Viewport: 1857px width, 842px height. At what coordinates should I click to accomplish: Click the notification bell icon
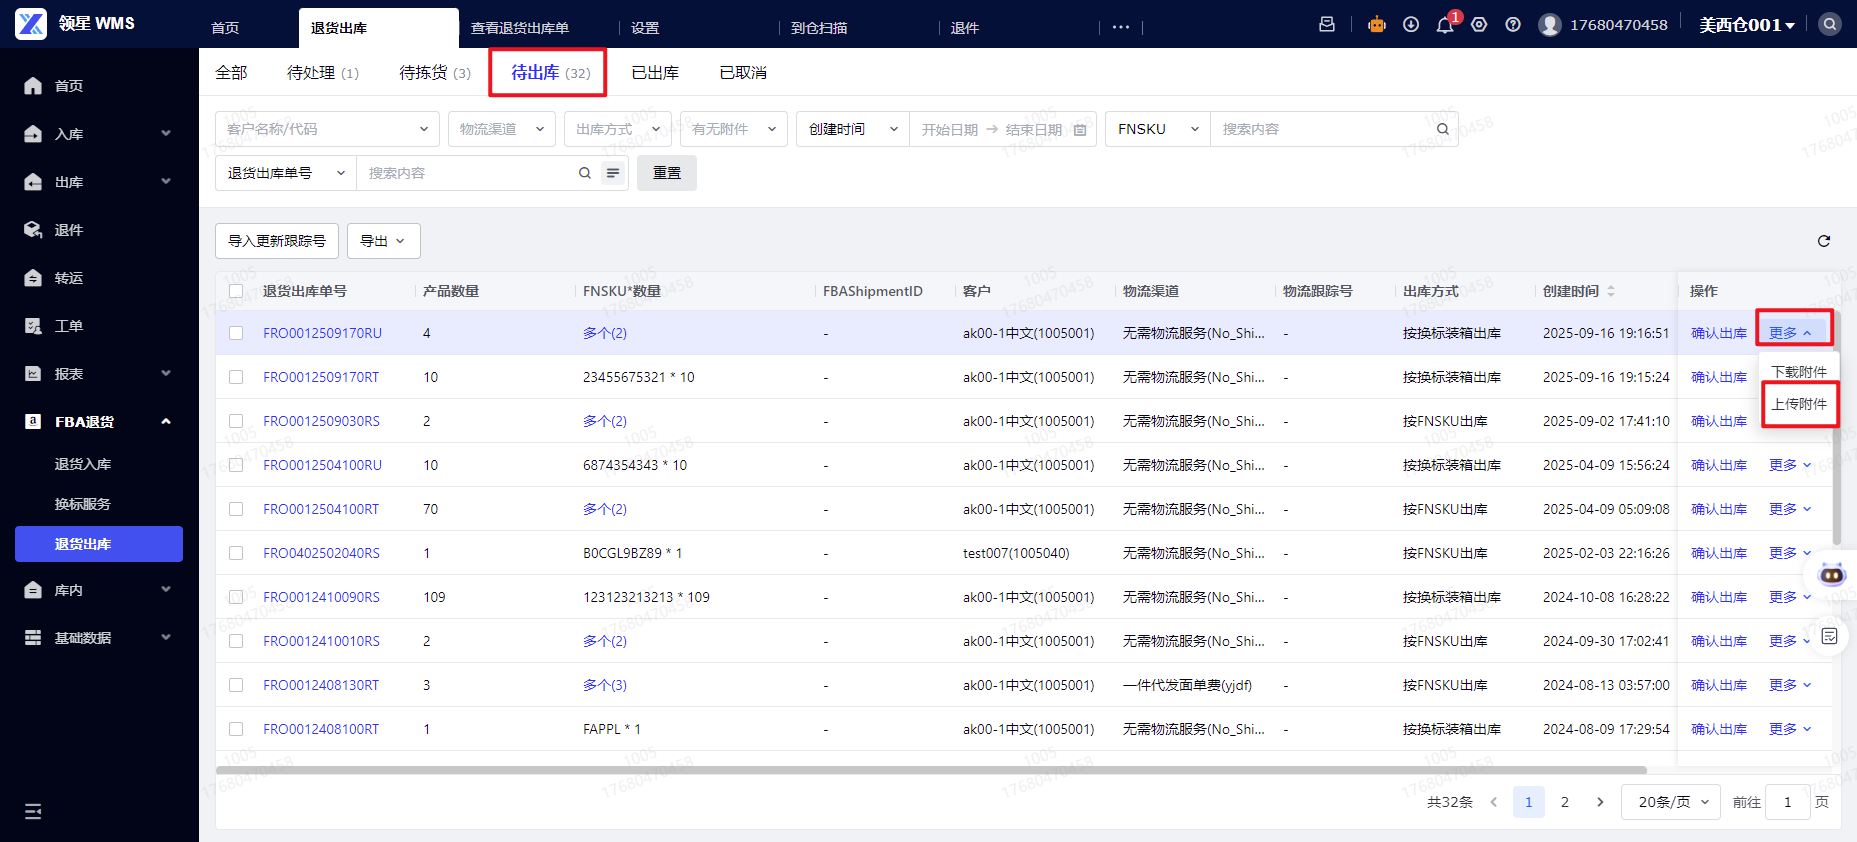click(x=1444, y=25)
